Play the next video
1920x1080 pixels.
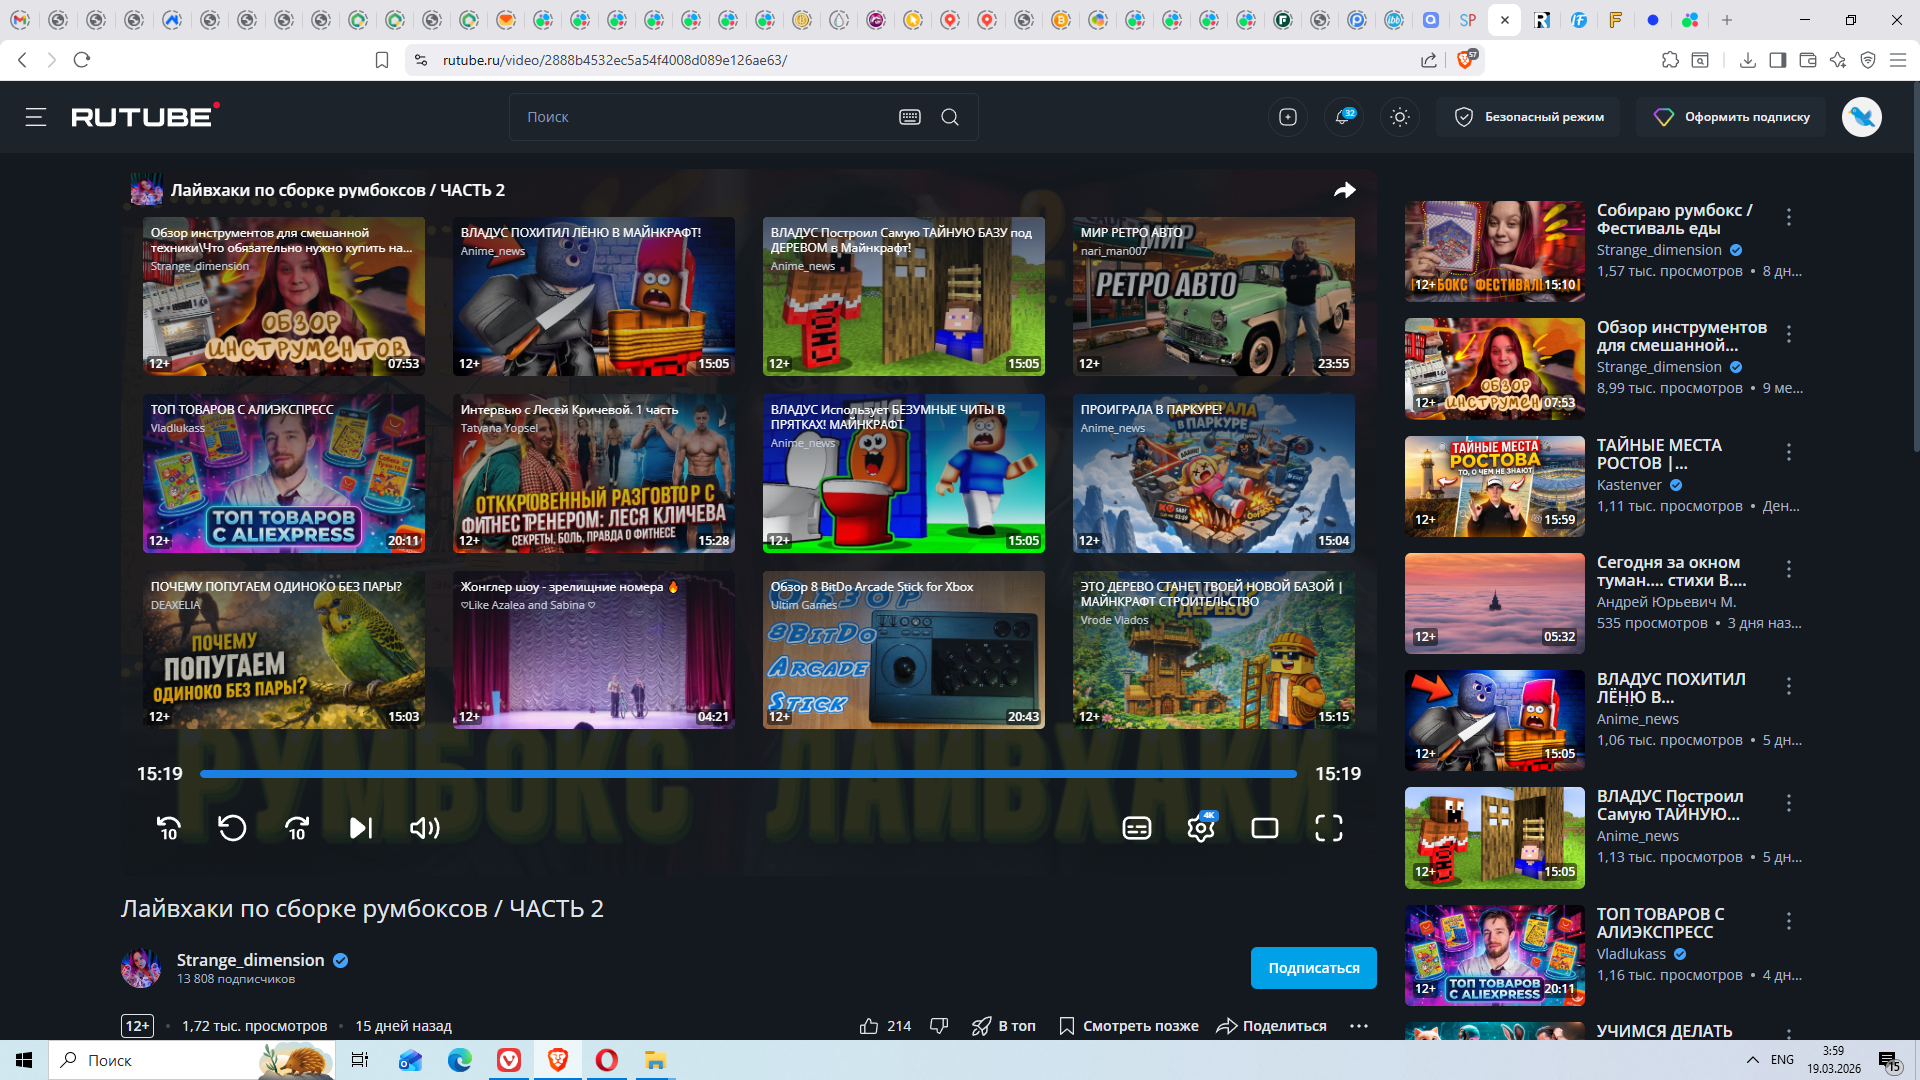pos(361,828)
